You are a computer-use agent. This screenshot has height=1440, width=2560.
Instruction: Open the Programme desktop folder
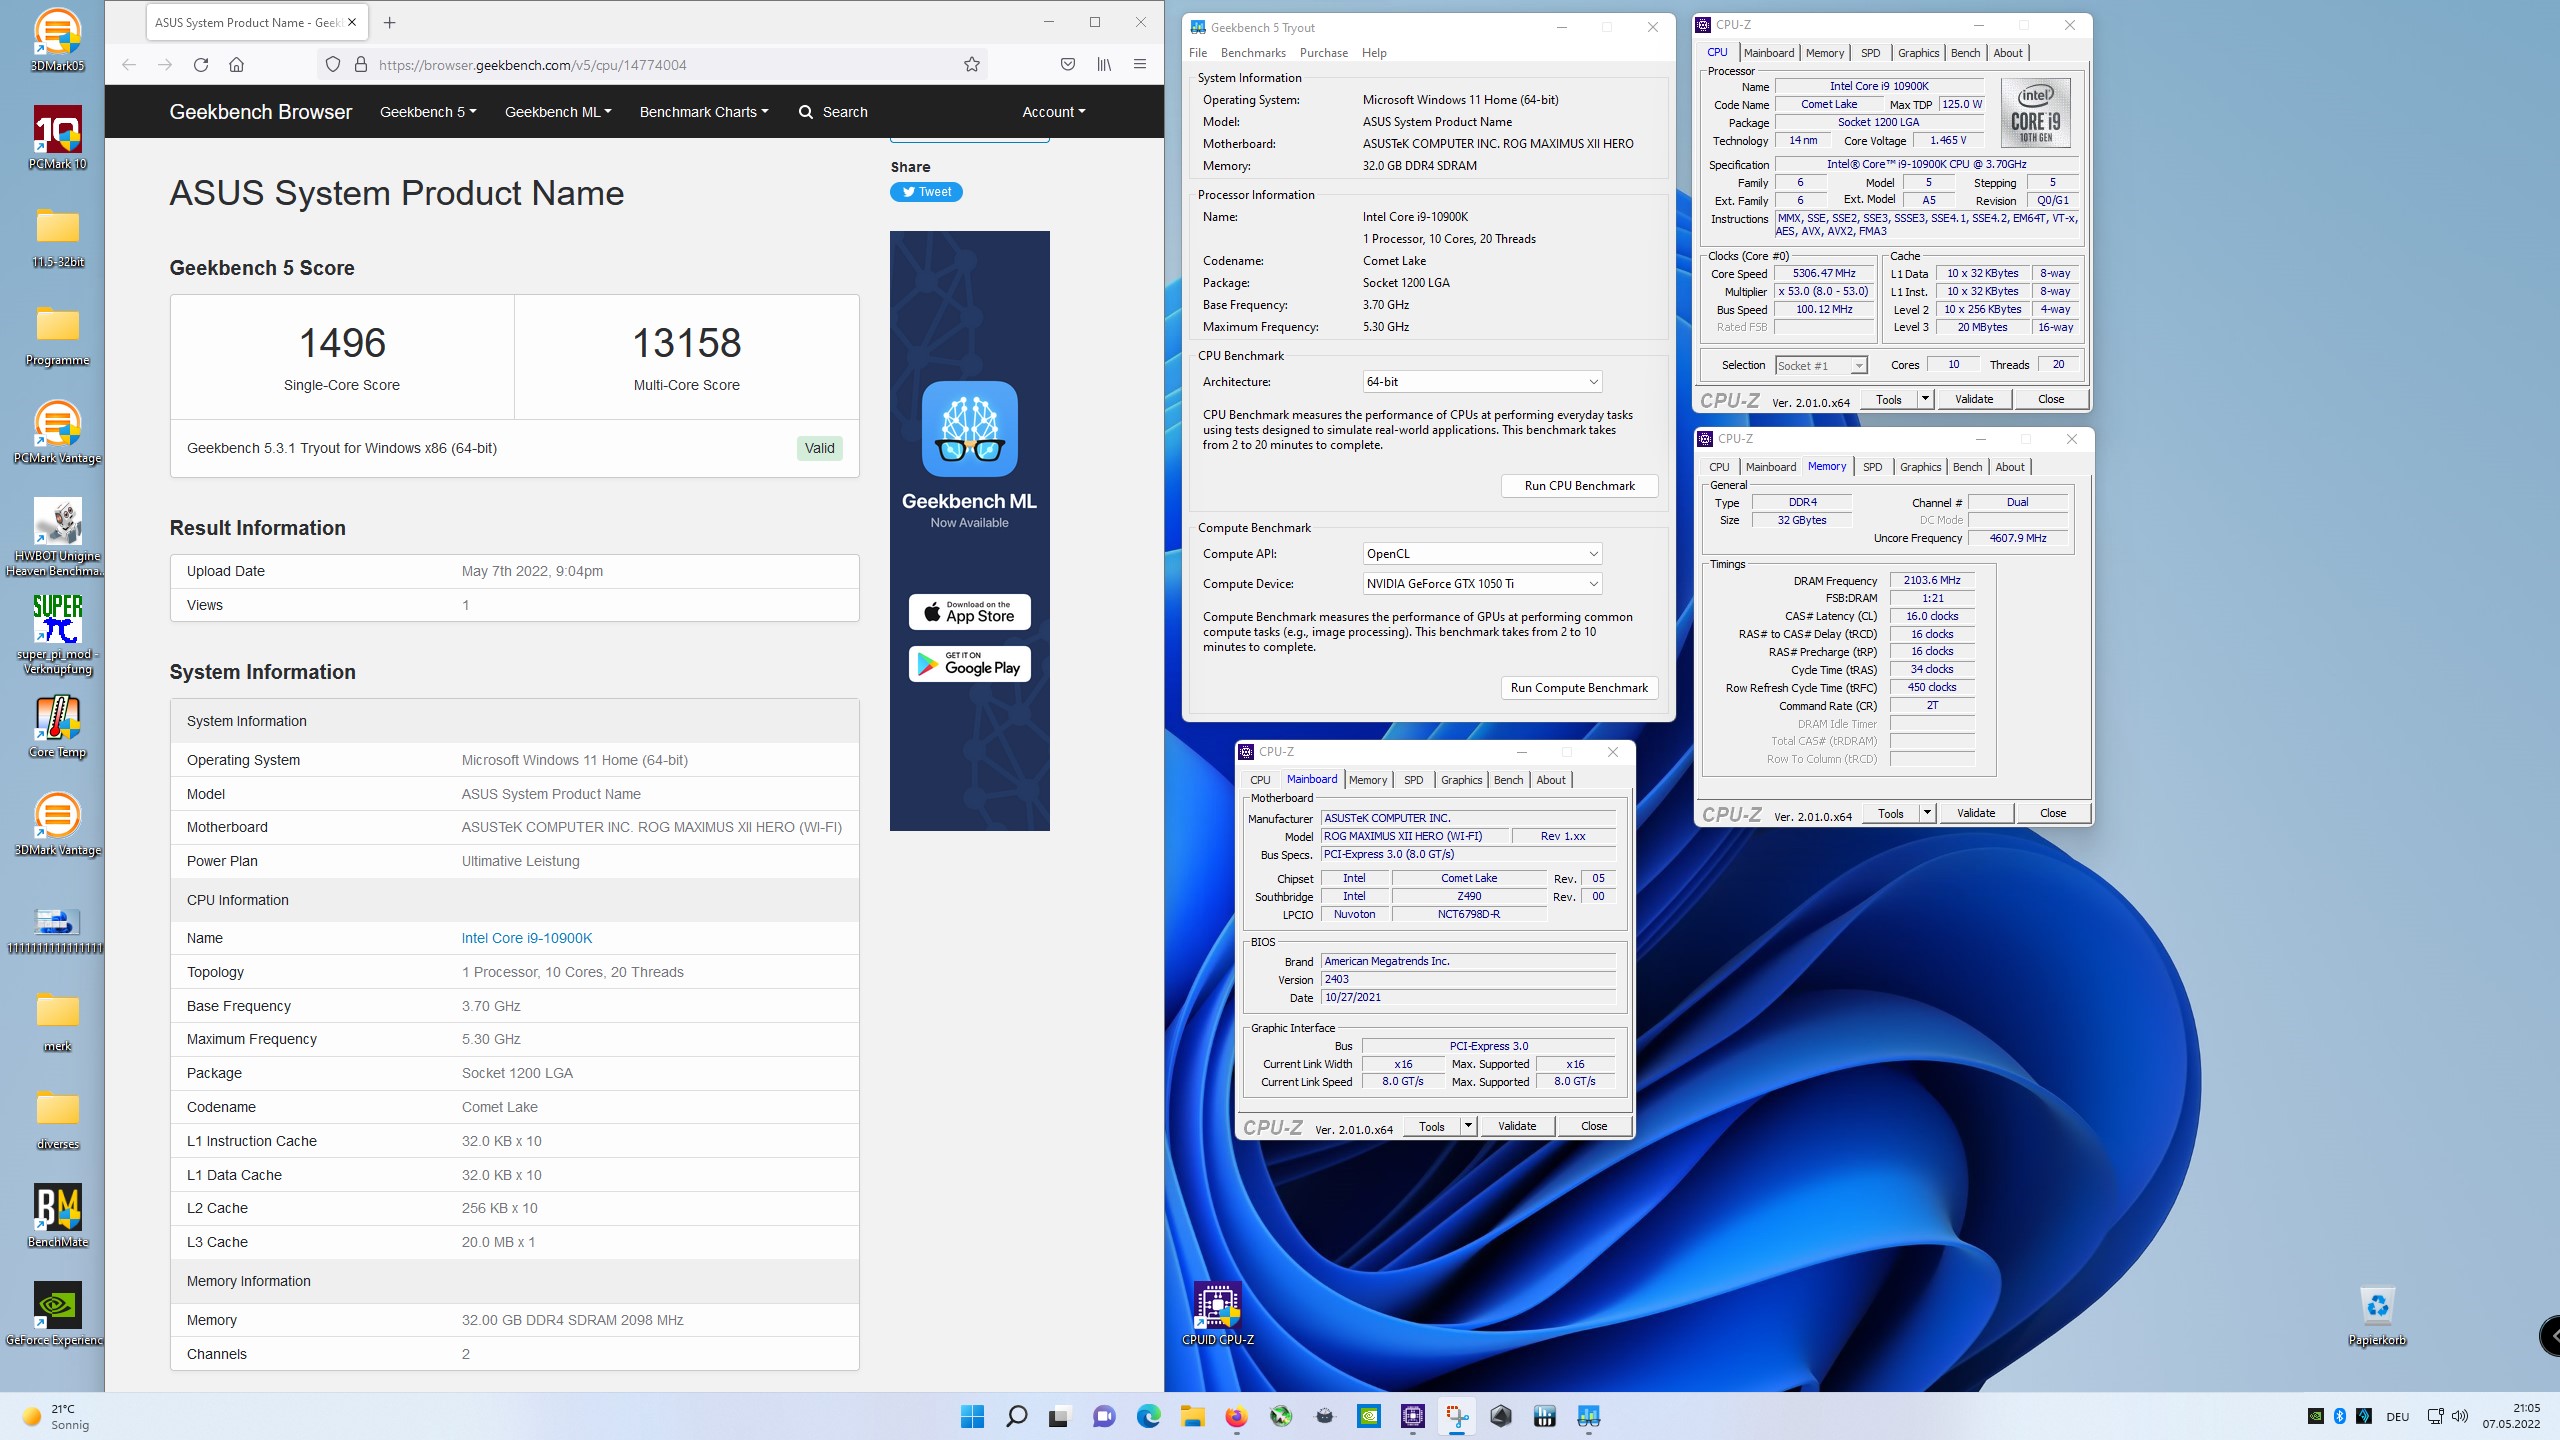(57, 334)
